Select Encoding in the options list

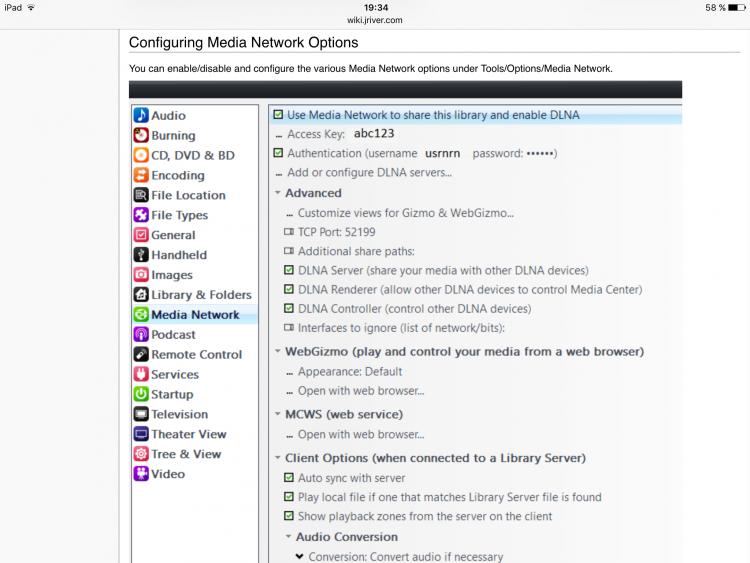point(178,175)
